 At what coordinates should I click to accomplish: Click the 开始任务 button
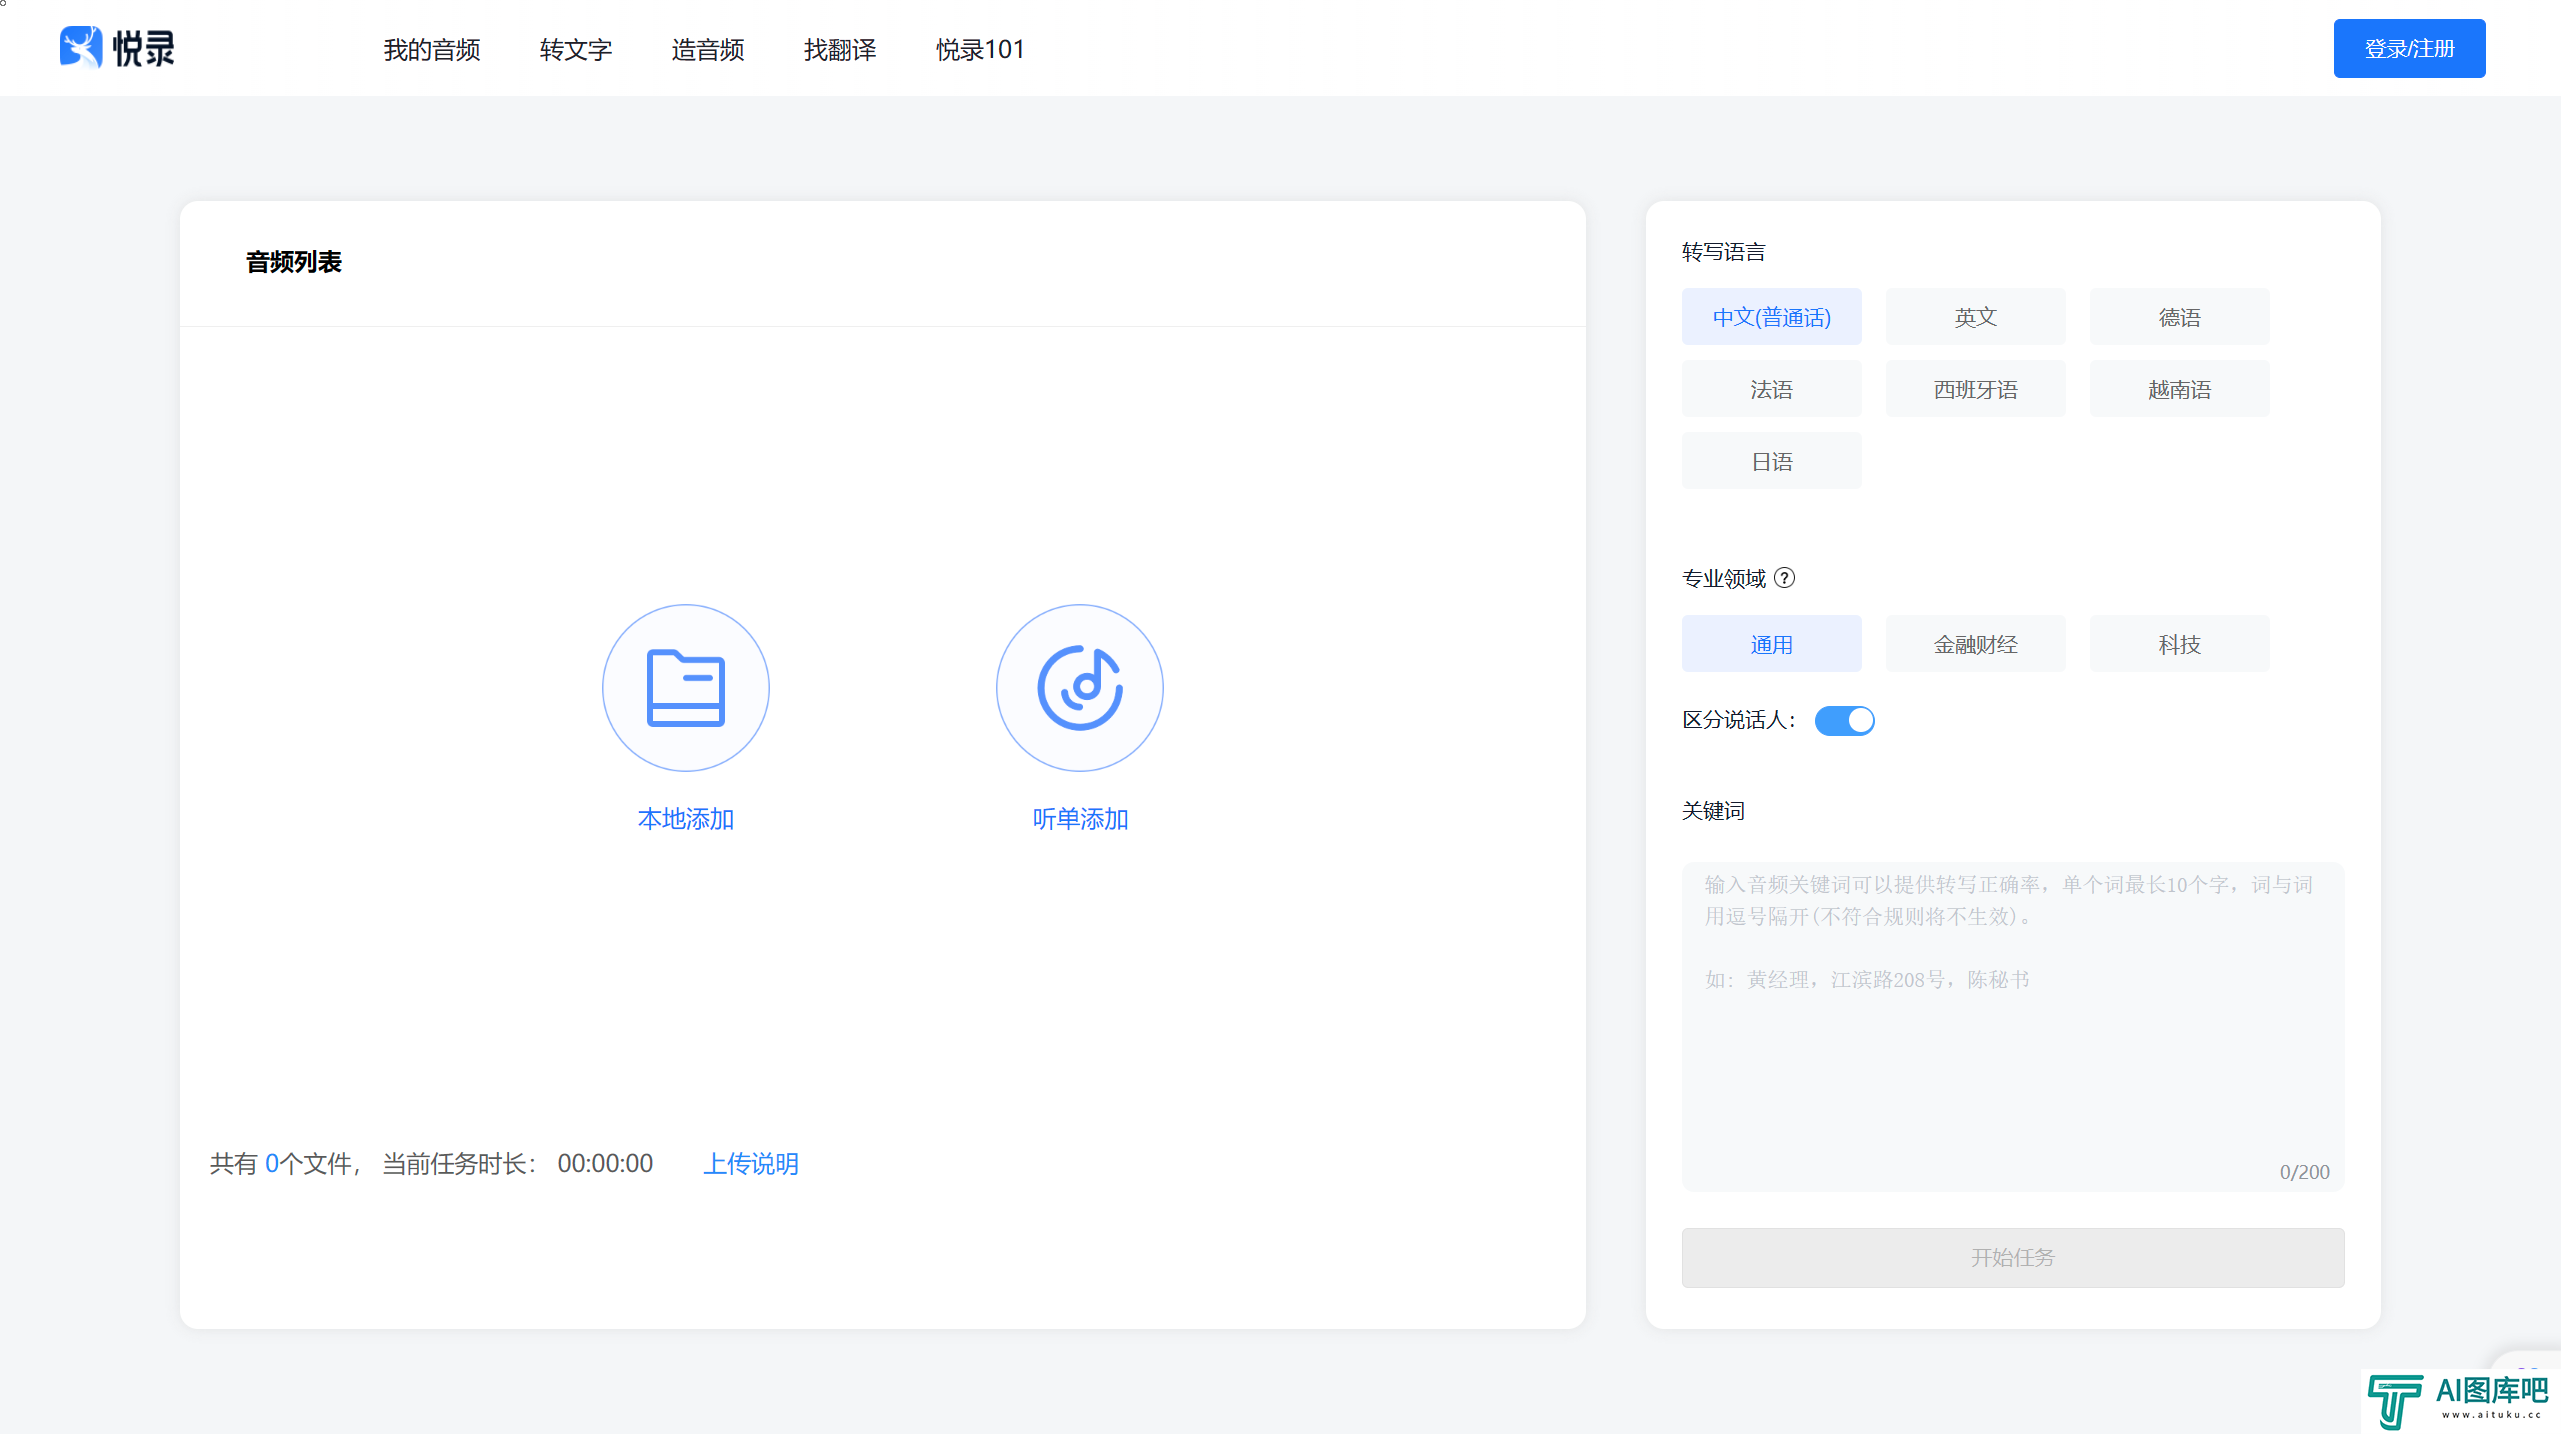tap(2012, 1257)
